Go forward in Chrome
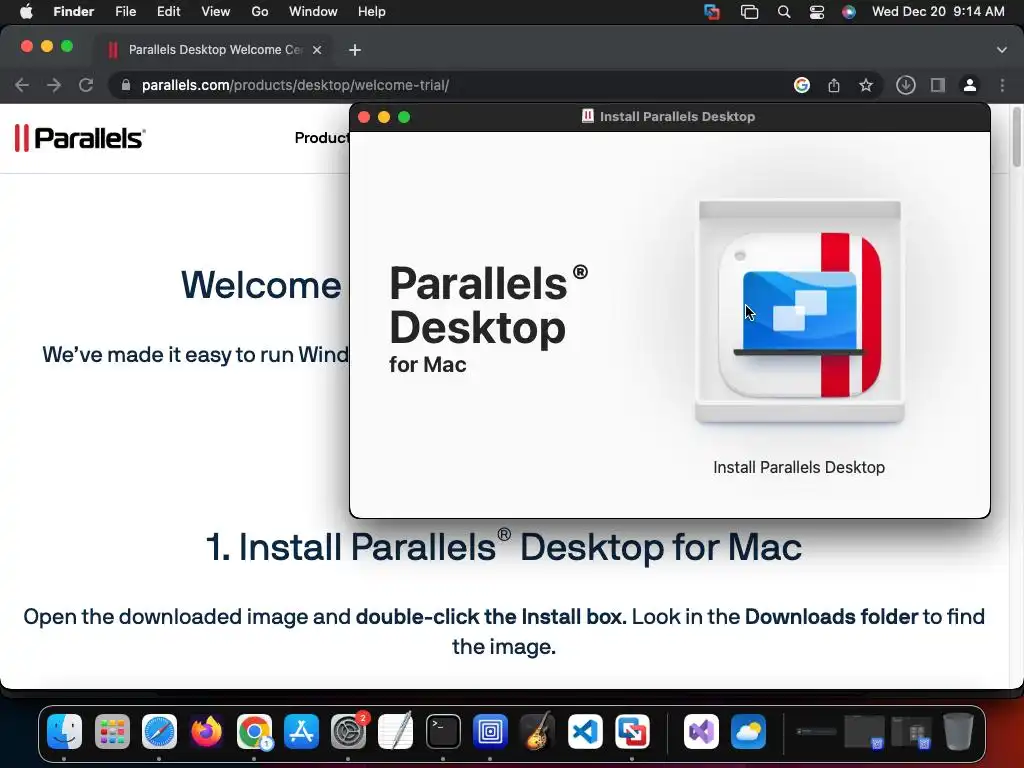Screen dimensions: 1024x768 [54, 85]
